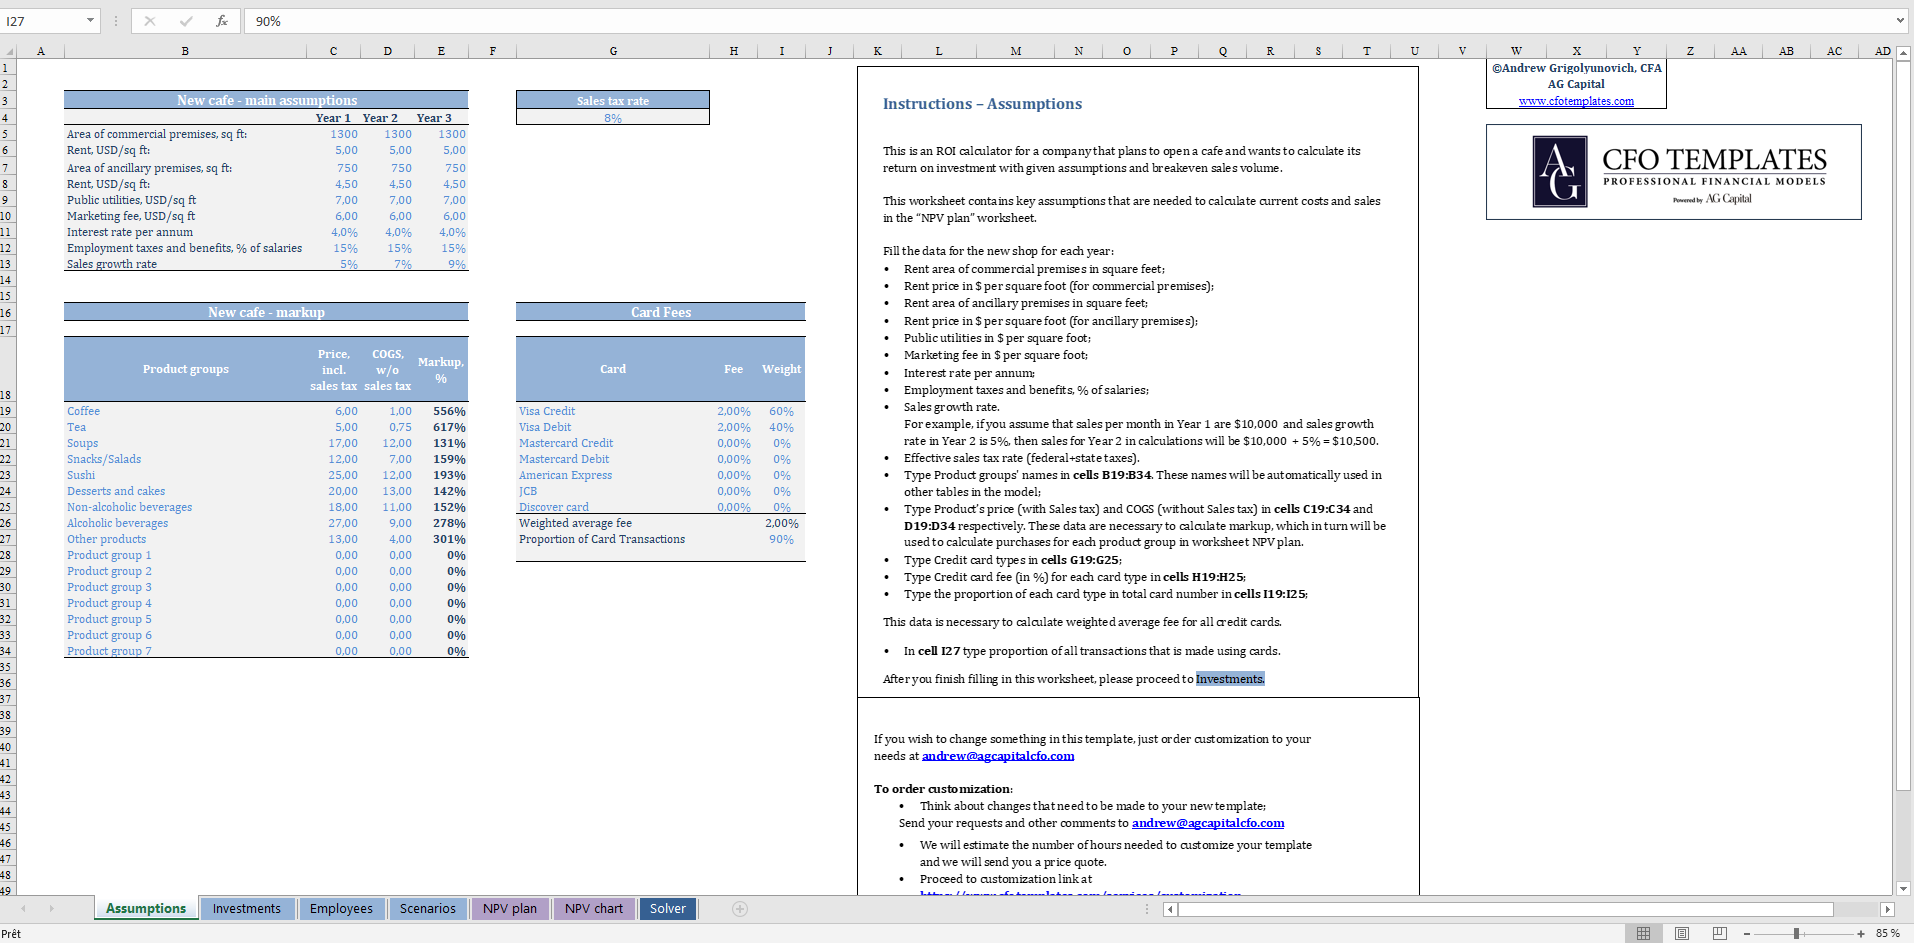Click the next sheet navigation arrow
Image resolution: width=1914 pixels, height=943 pixels.
(51, 909)
